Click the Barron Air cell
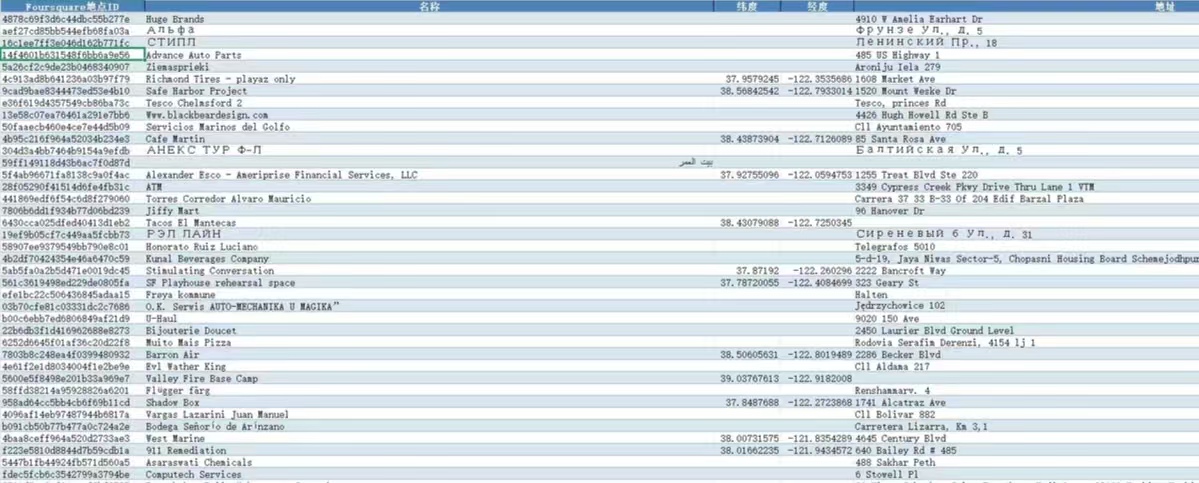This screenshot has width=1199, height=483. coord(428,355)
